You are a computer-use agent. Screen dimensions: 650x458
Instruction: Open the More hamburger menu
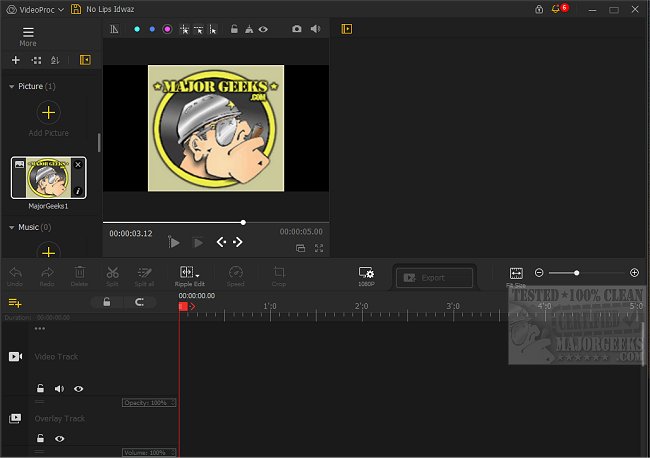(x=28, y=32)
